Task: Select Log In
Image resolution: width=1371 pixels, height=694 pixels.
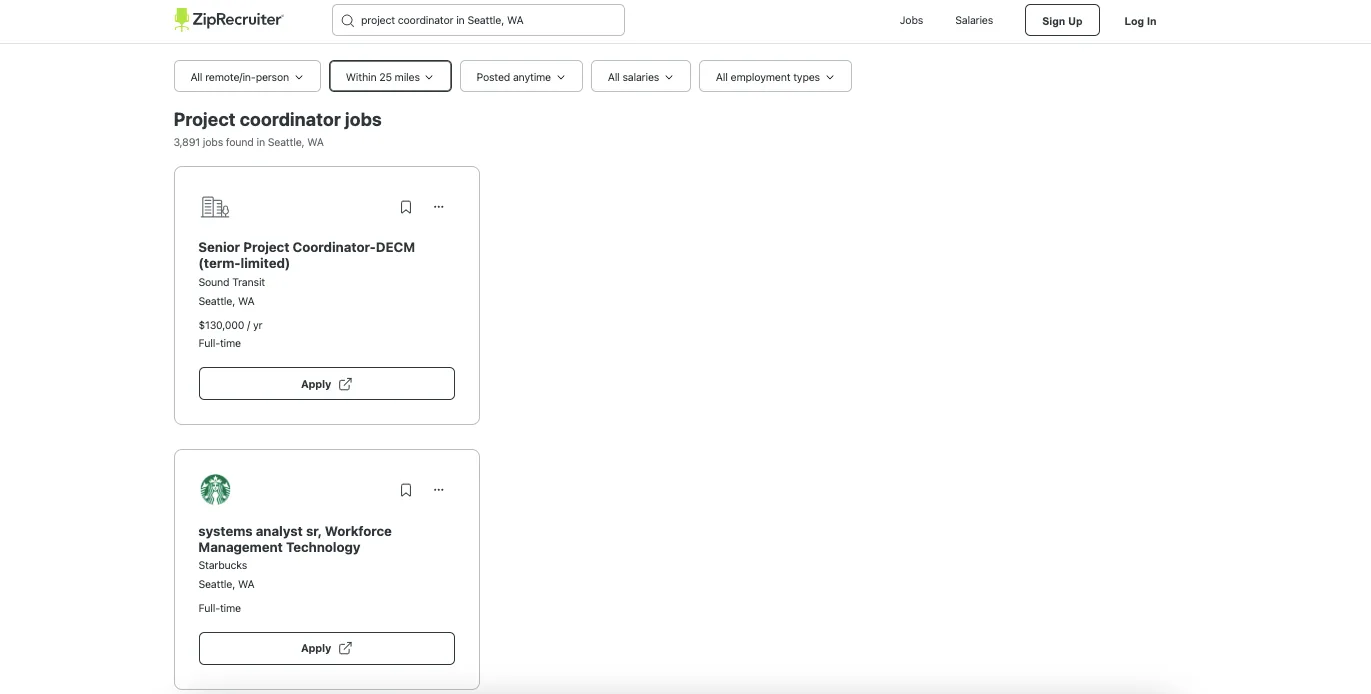Action: tap(1140, 20)
